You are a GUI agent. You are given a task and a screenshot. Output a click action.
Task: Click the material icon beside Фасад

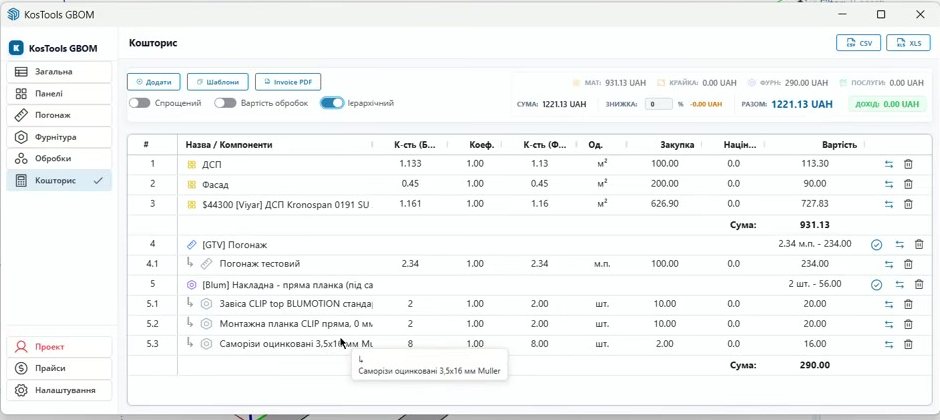point(192,185)
